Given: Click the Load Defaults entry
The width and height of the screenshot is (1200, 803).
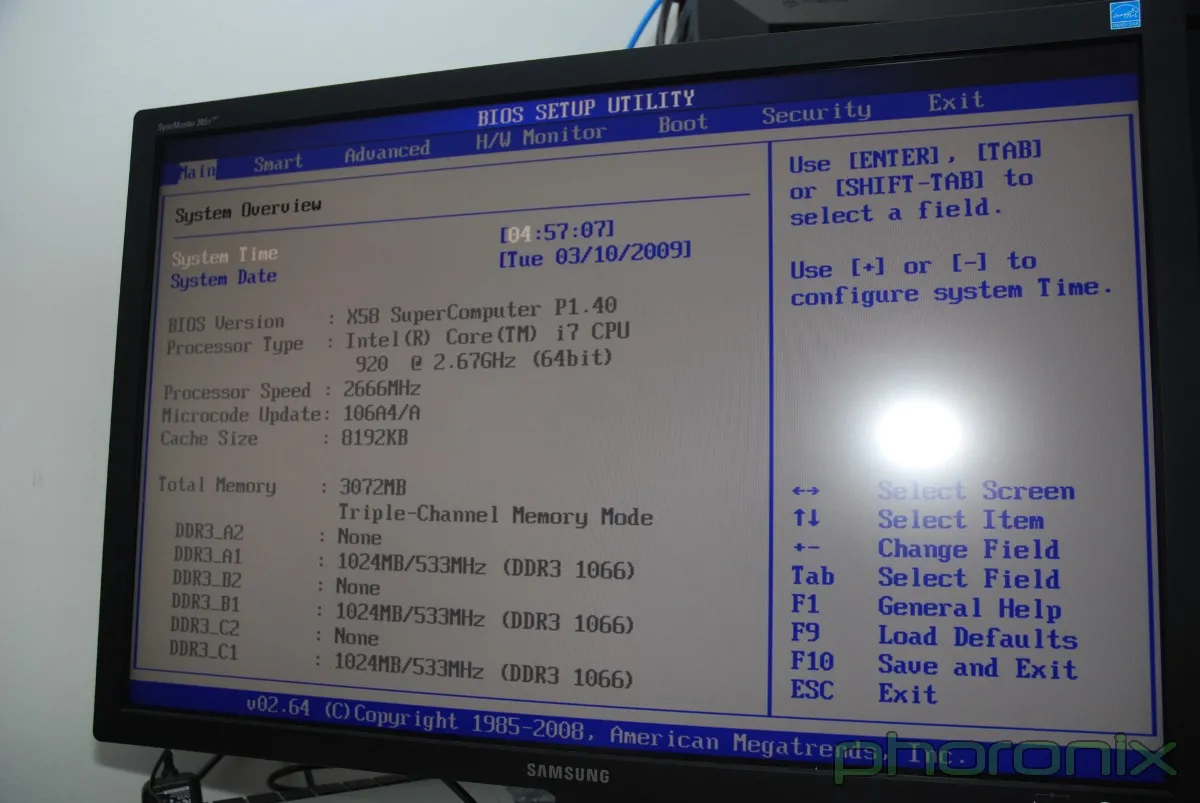Looking at the screenshot, I should [x=977, y=637].
